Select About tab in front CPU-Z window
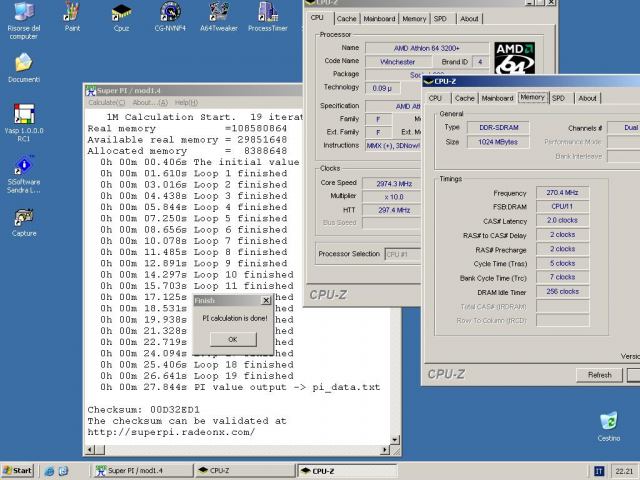 click(x=587, y=98)
